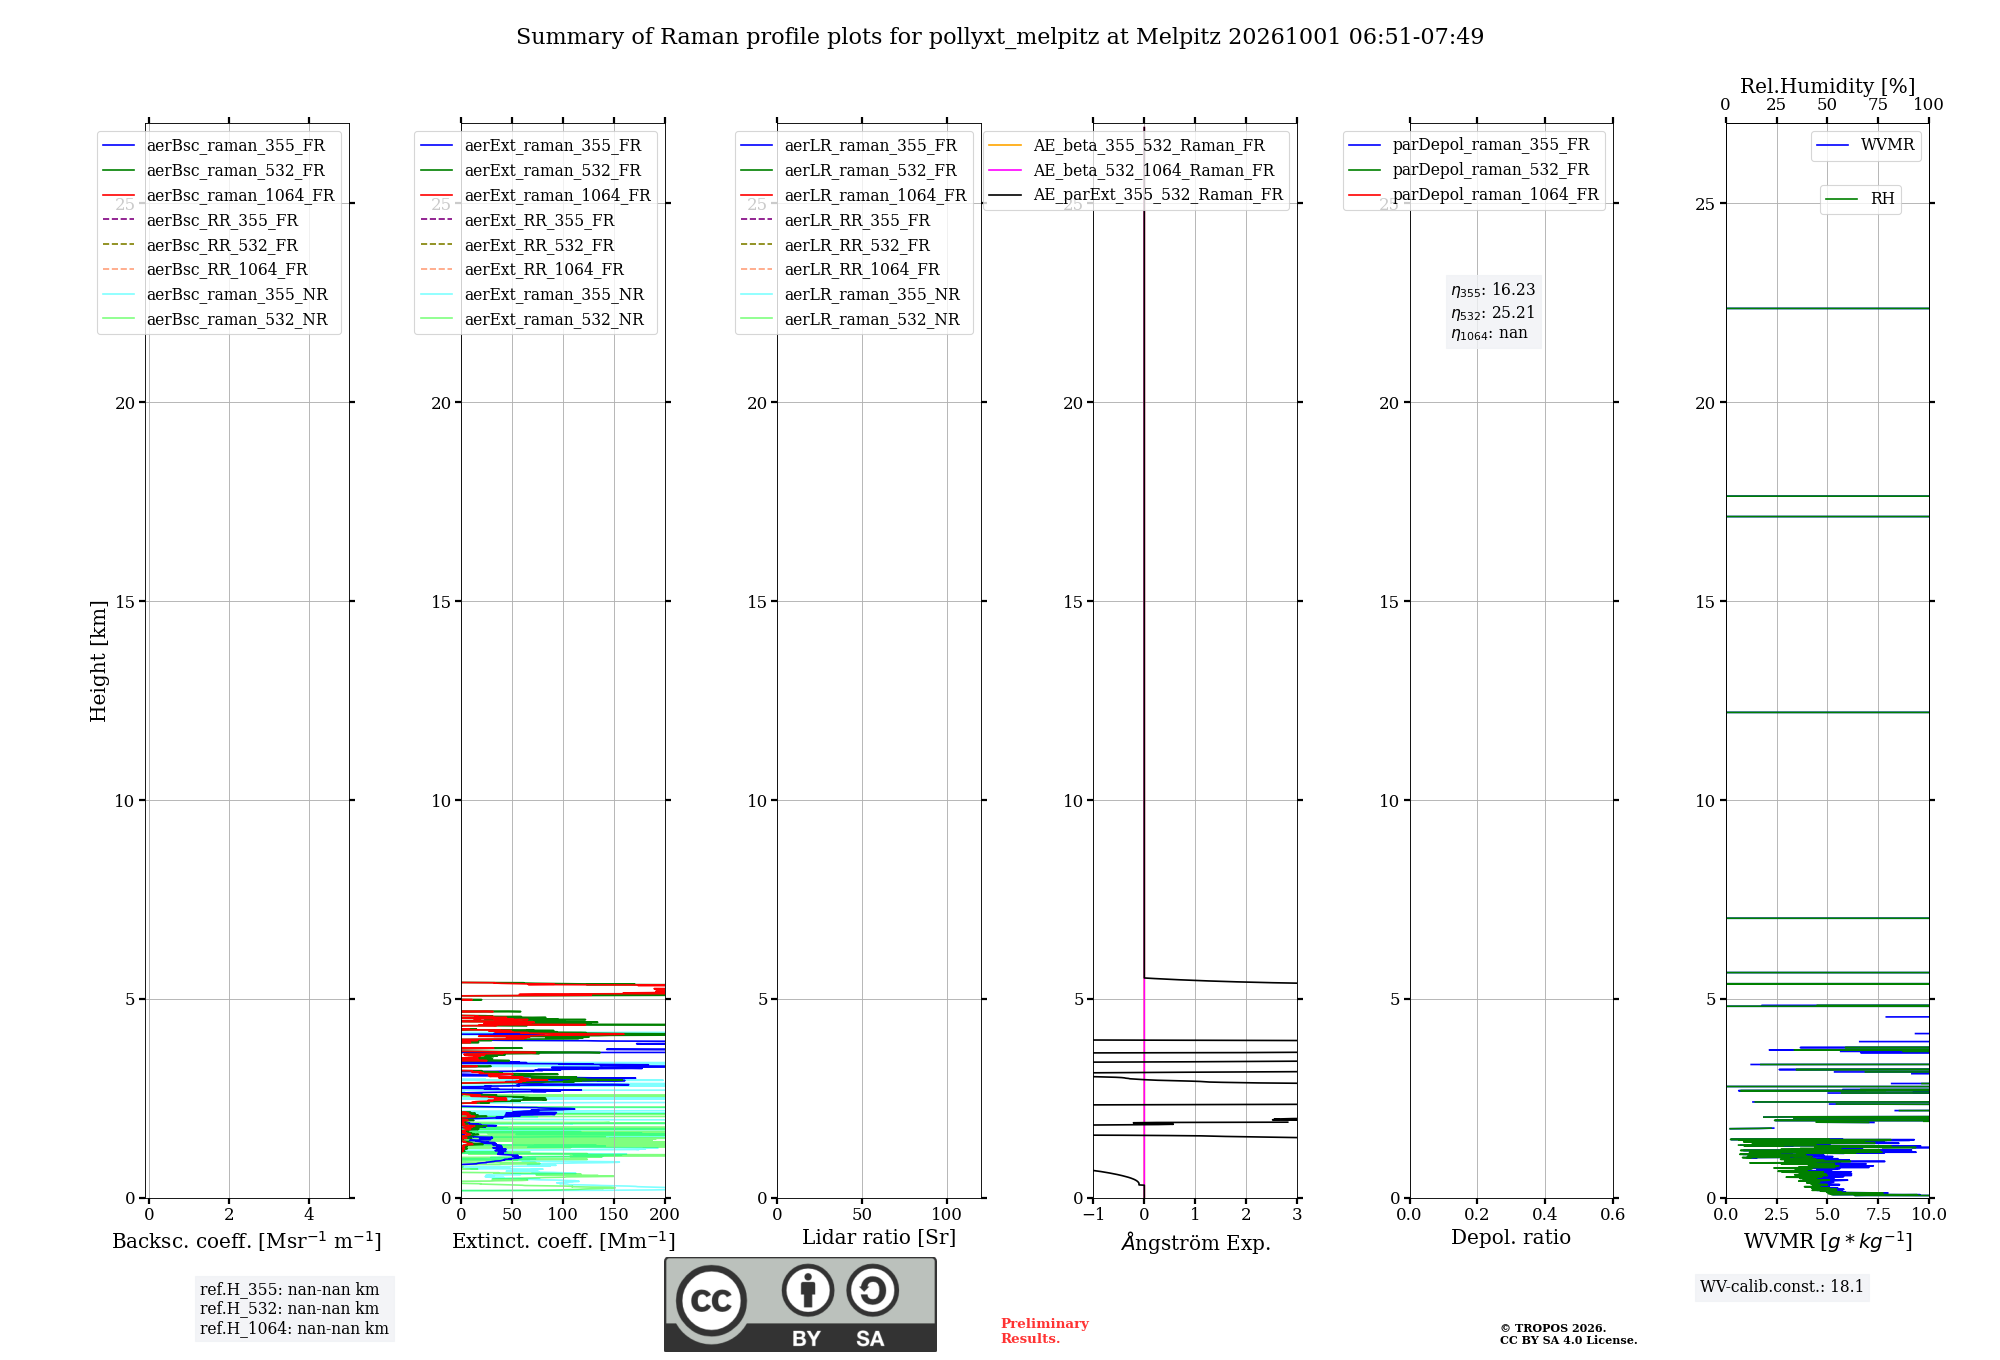This screenshot has height=1360, width=2000.
Task: Click the Extinct. coeff. axis label
Action: [x=564, y=1240]
